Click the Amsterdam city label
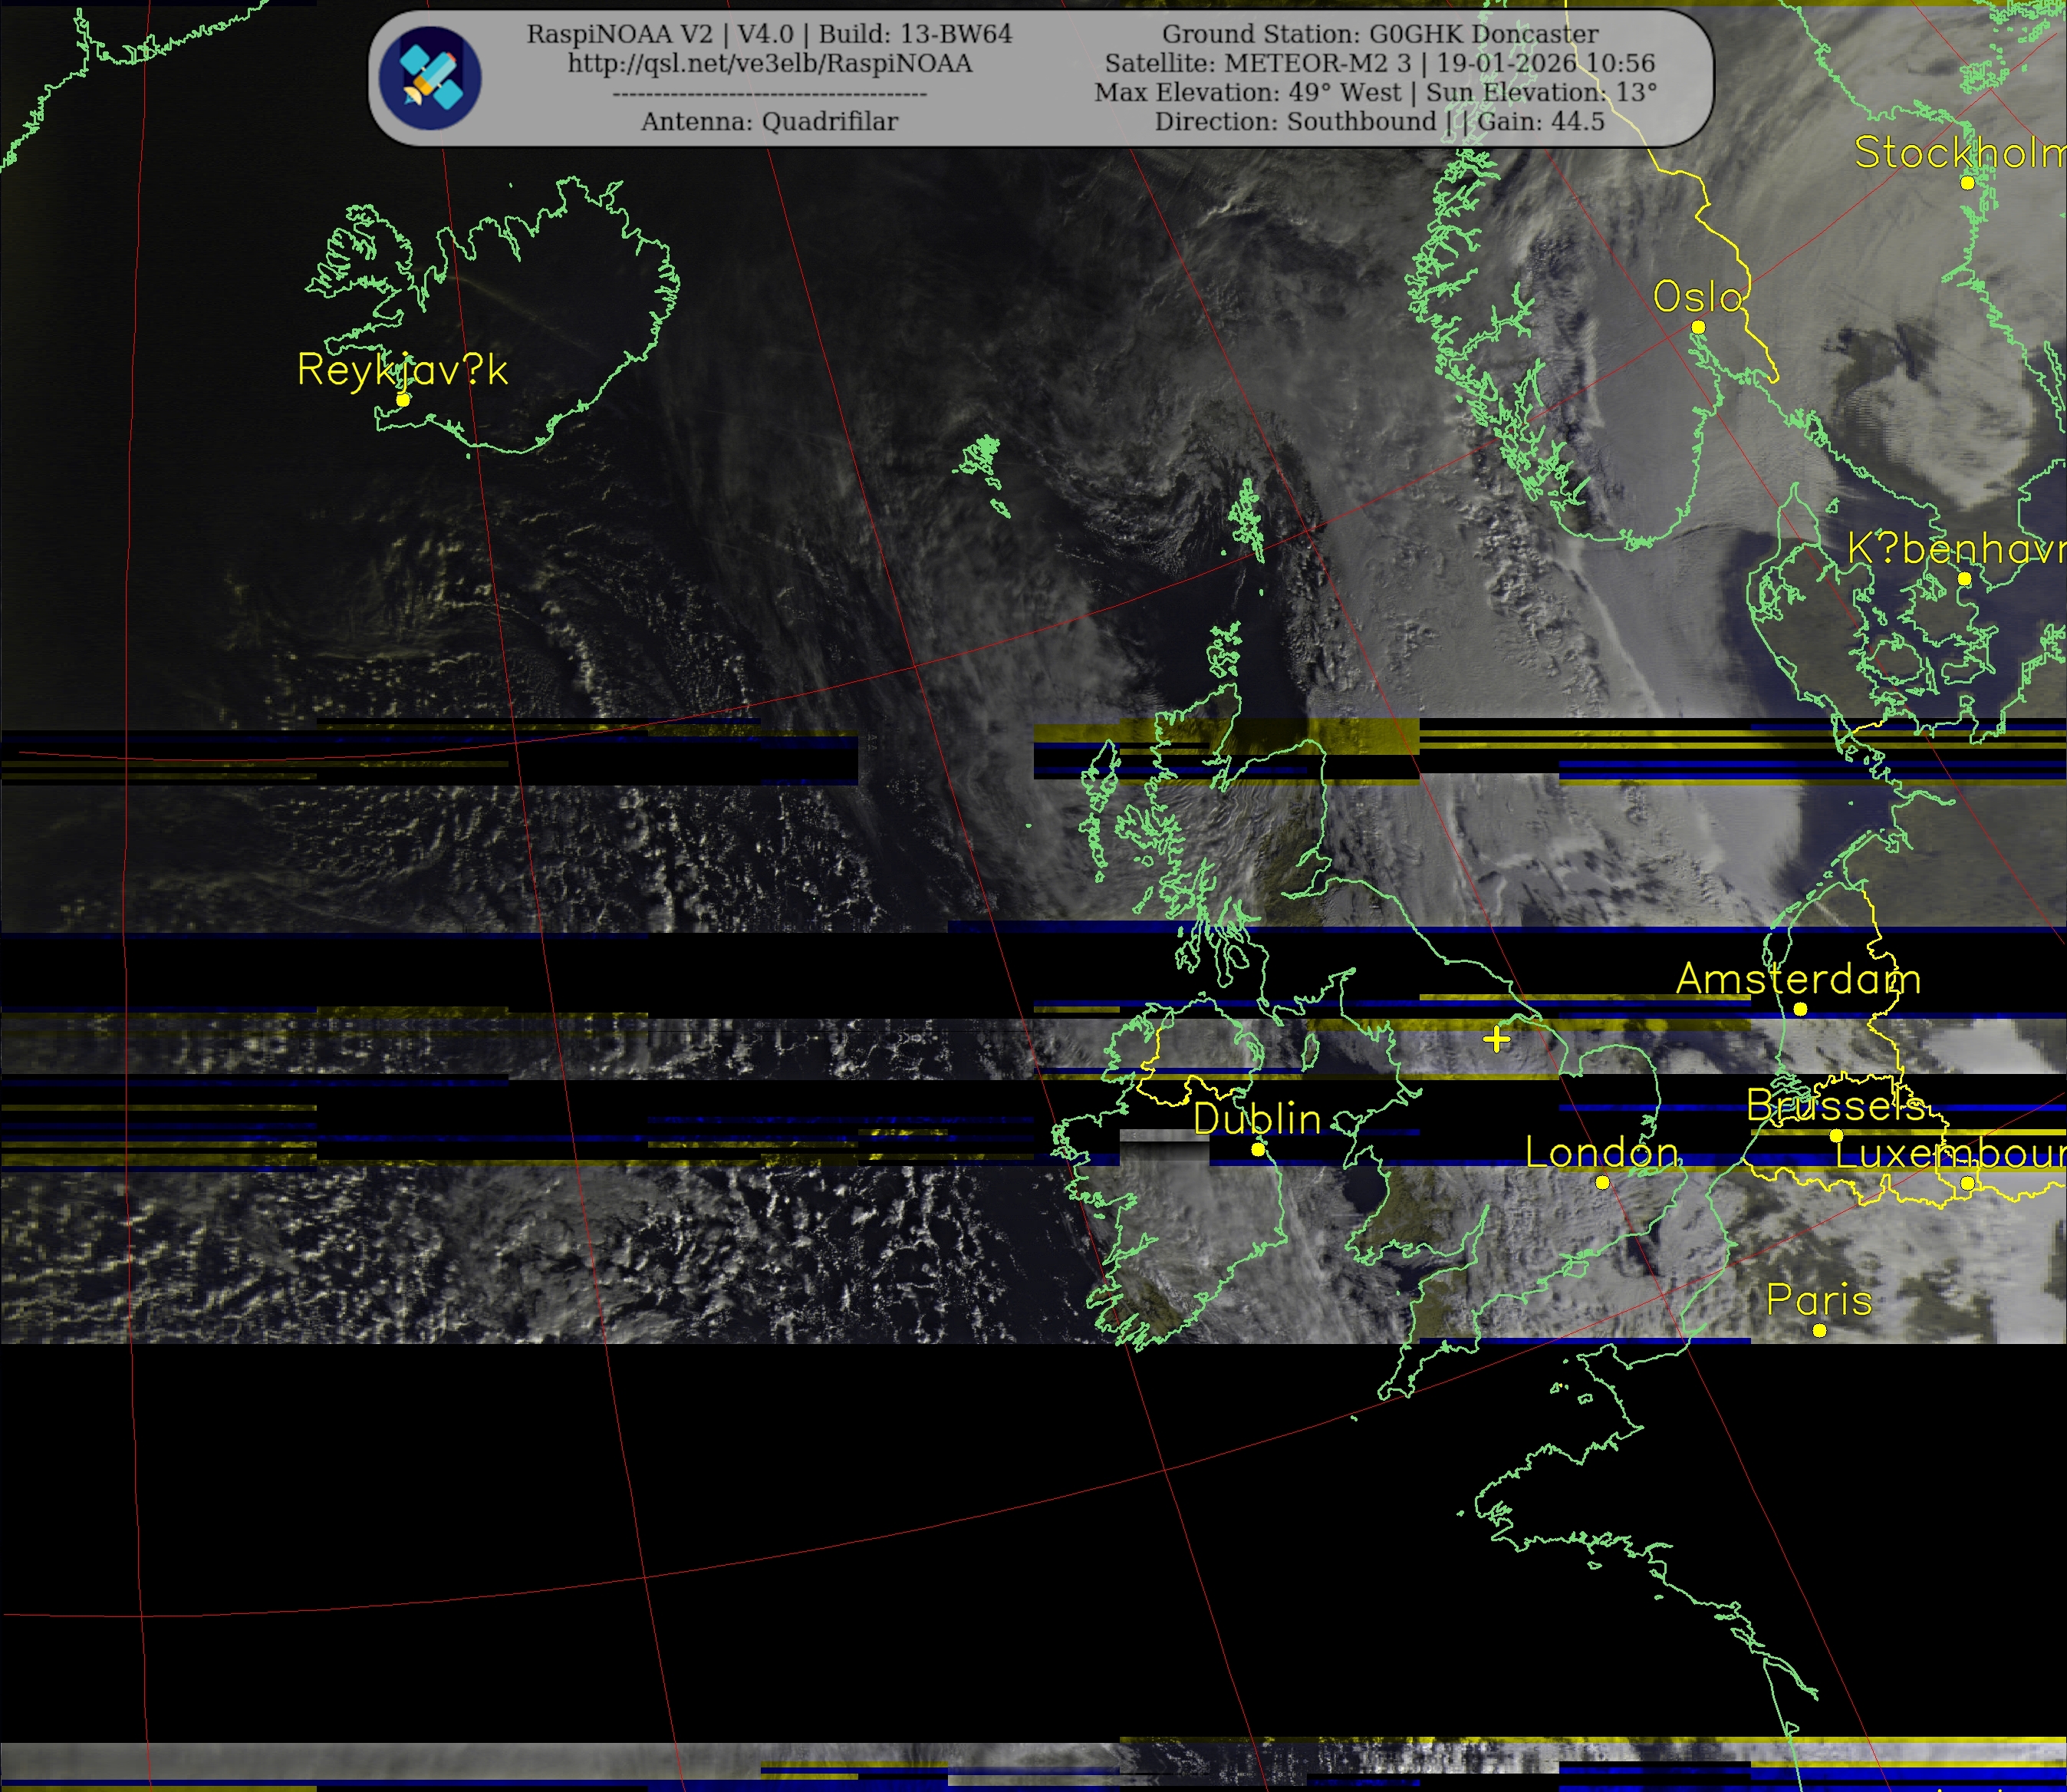 point(1797,978)
